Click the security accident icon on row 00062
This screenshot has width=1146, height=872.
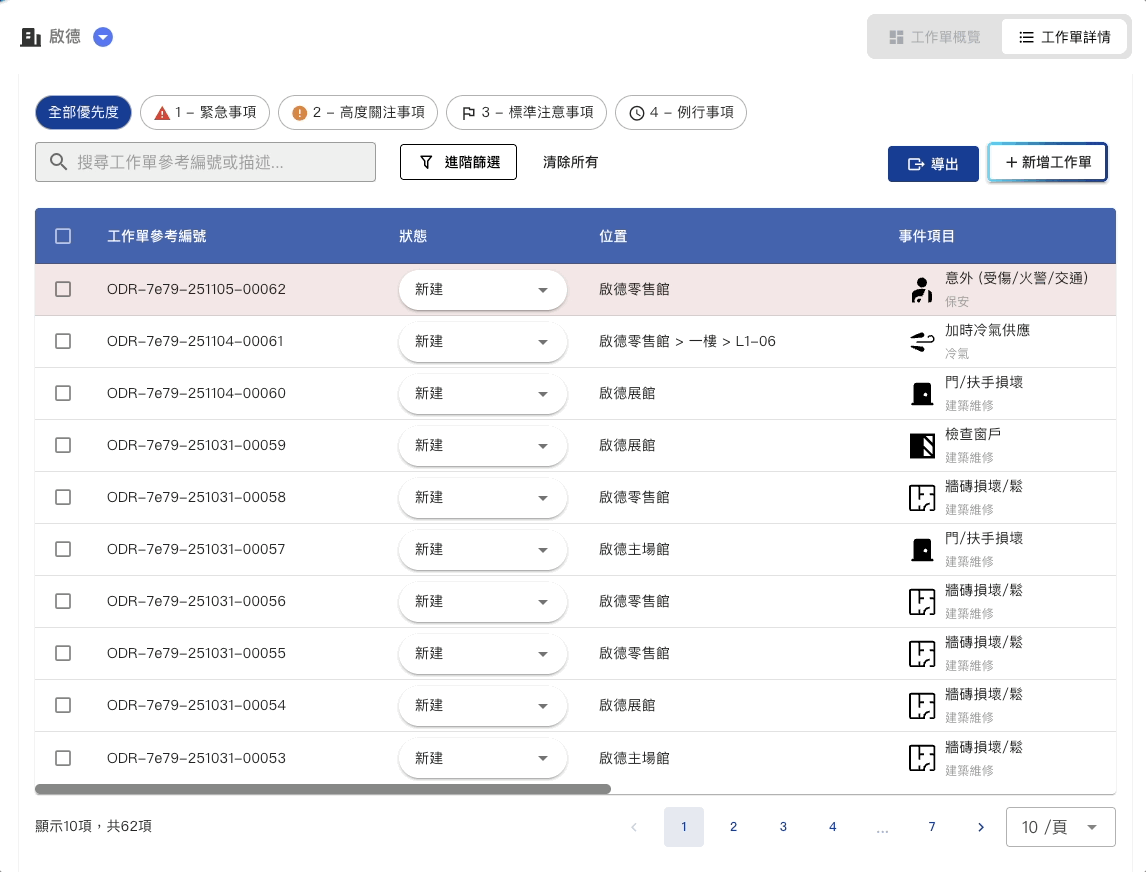click(921, 289)
